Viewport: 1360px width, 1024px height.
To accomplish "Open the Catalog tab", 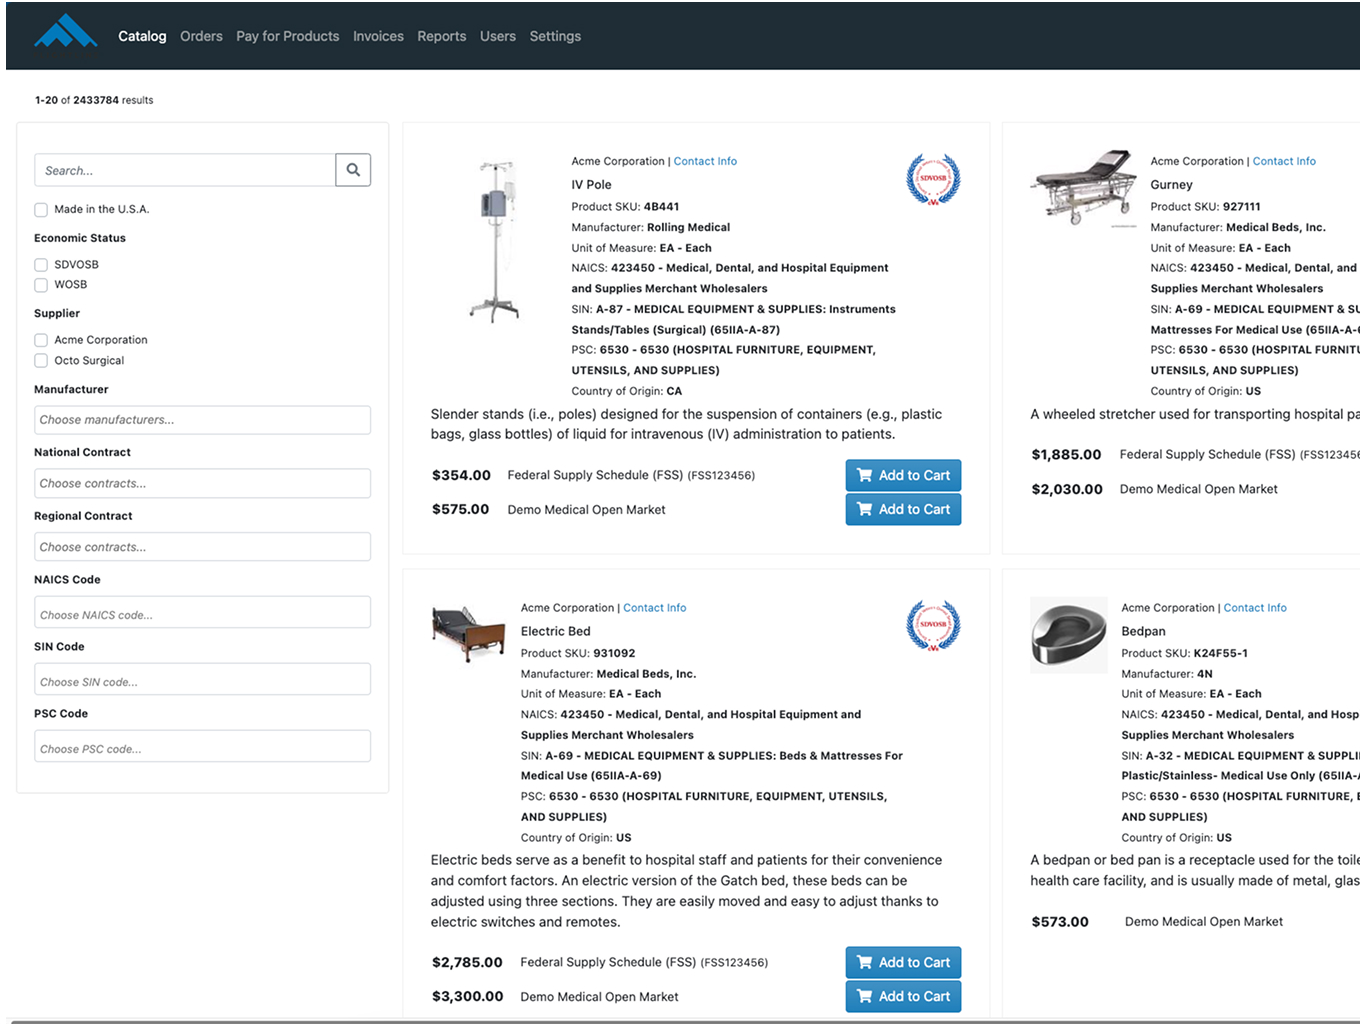I will click(x=142, y=36).
